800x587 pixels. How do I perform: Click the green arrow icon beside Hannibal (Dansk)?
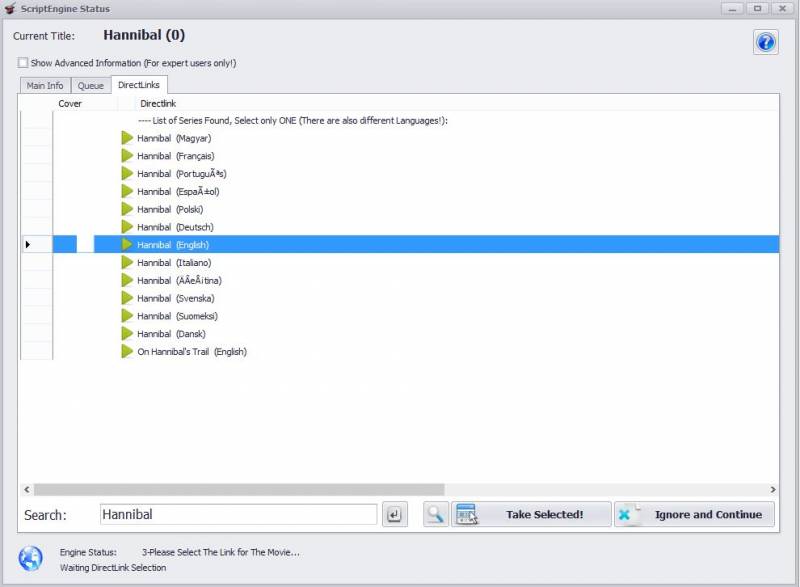(x=127, y=334)
